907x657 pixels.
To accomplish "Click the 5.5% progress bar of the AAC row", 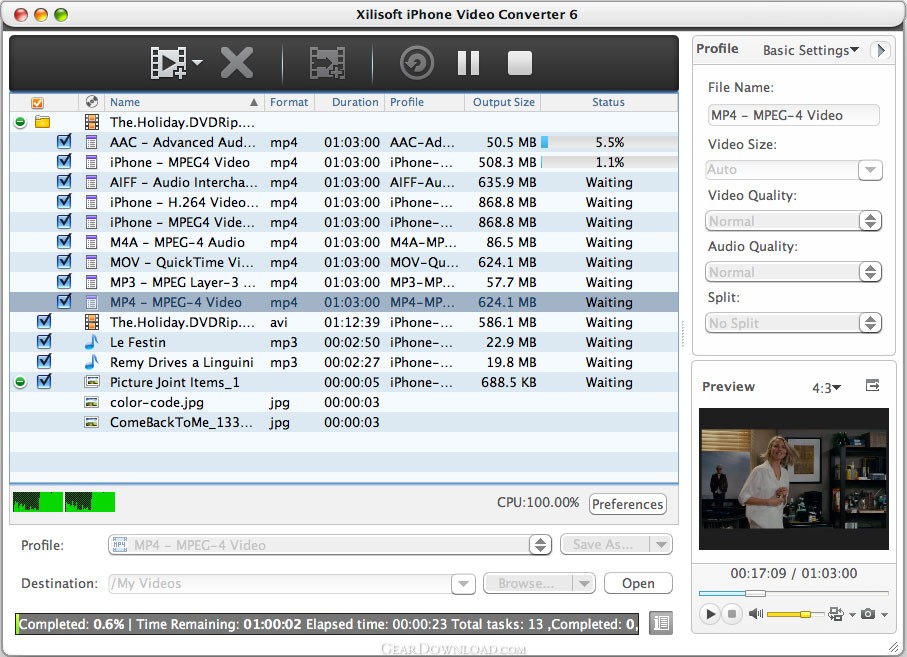I will [609, 142].
